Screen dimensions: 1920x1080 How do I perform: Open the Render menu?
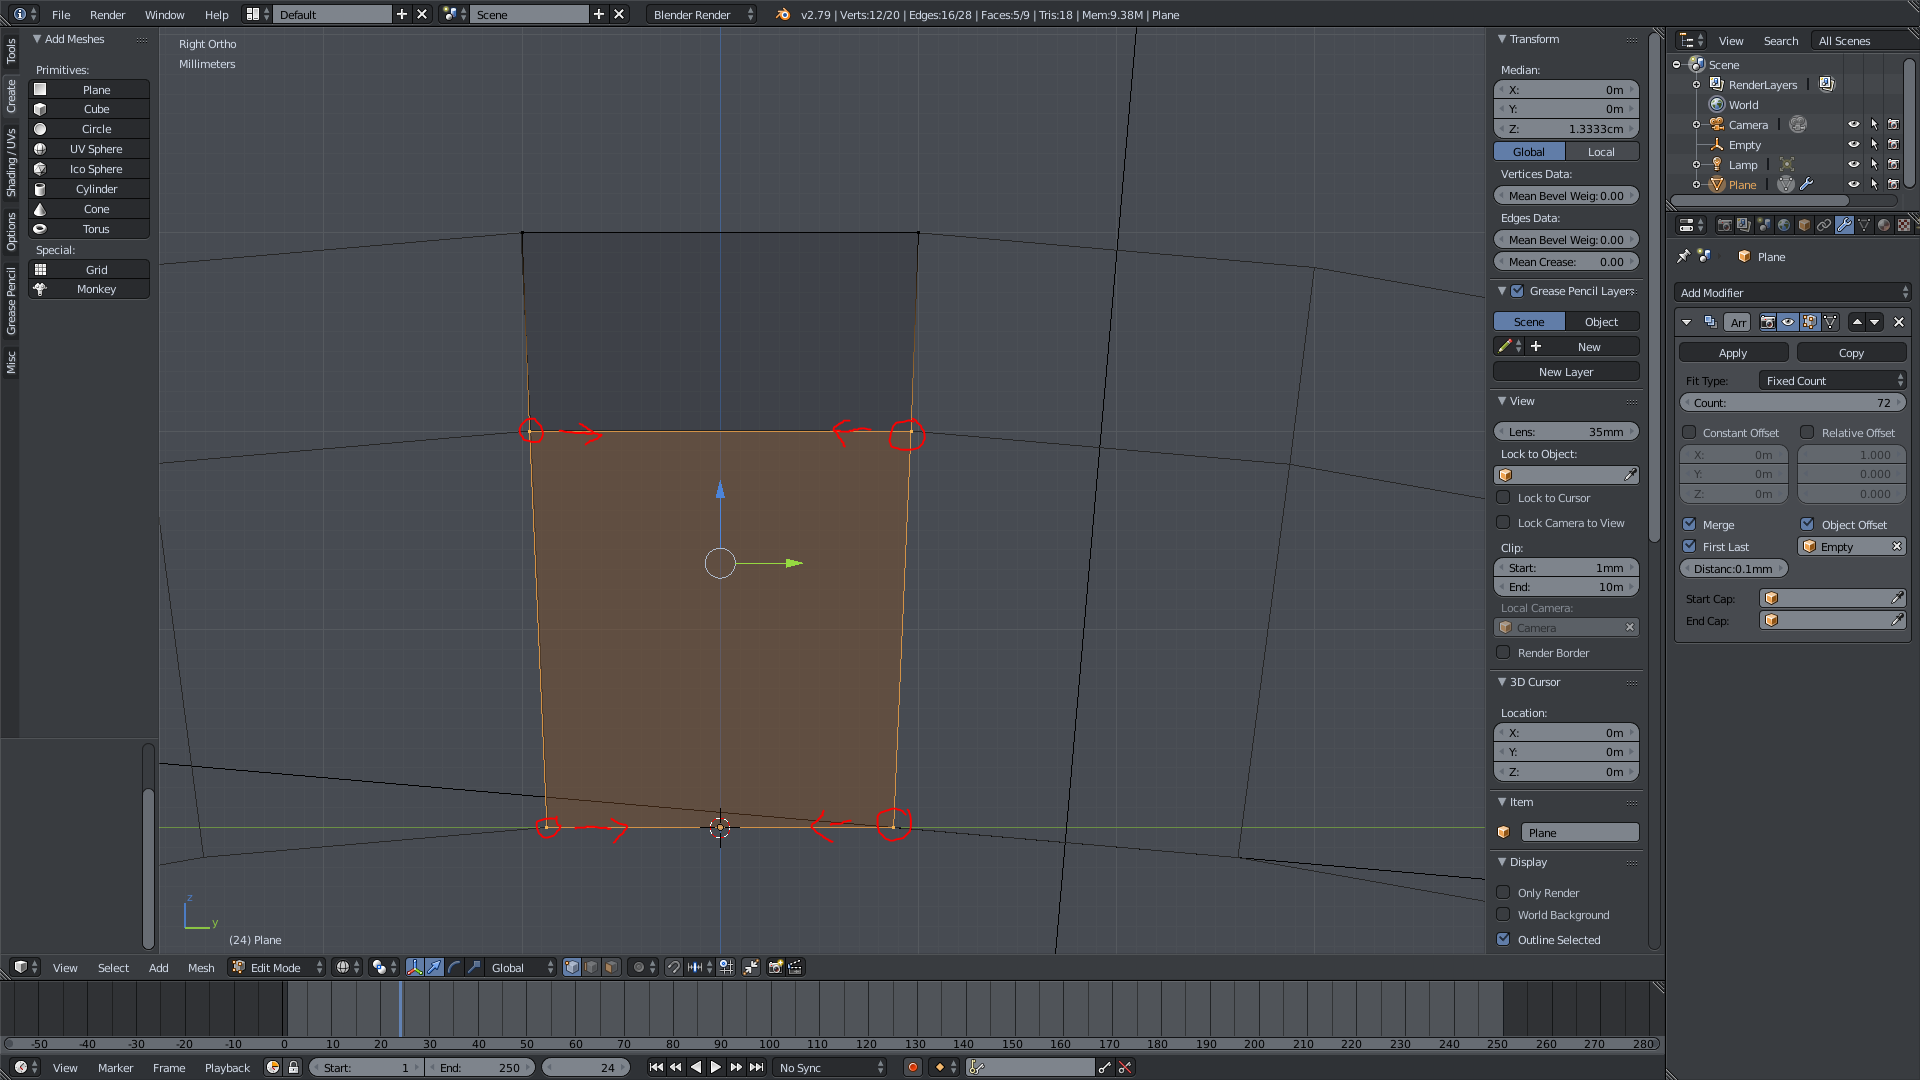click(107, 14)
